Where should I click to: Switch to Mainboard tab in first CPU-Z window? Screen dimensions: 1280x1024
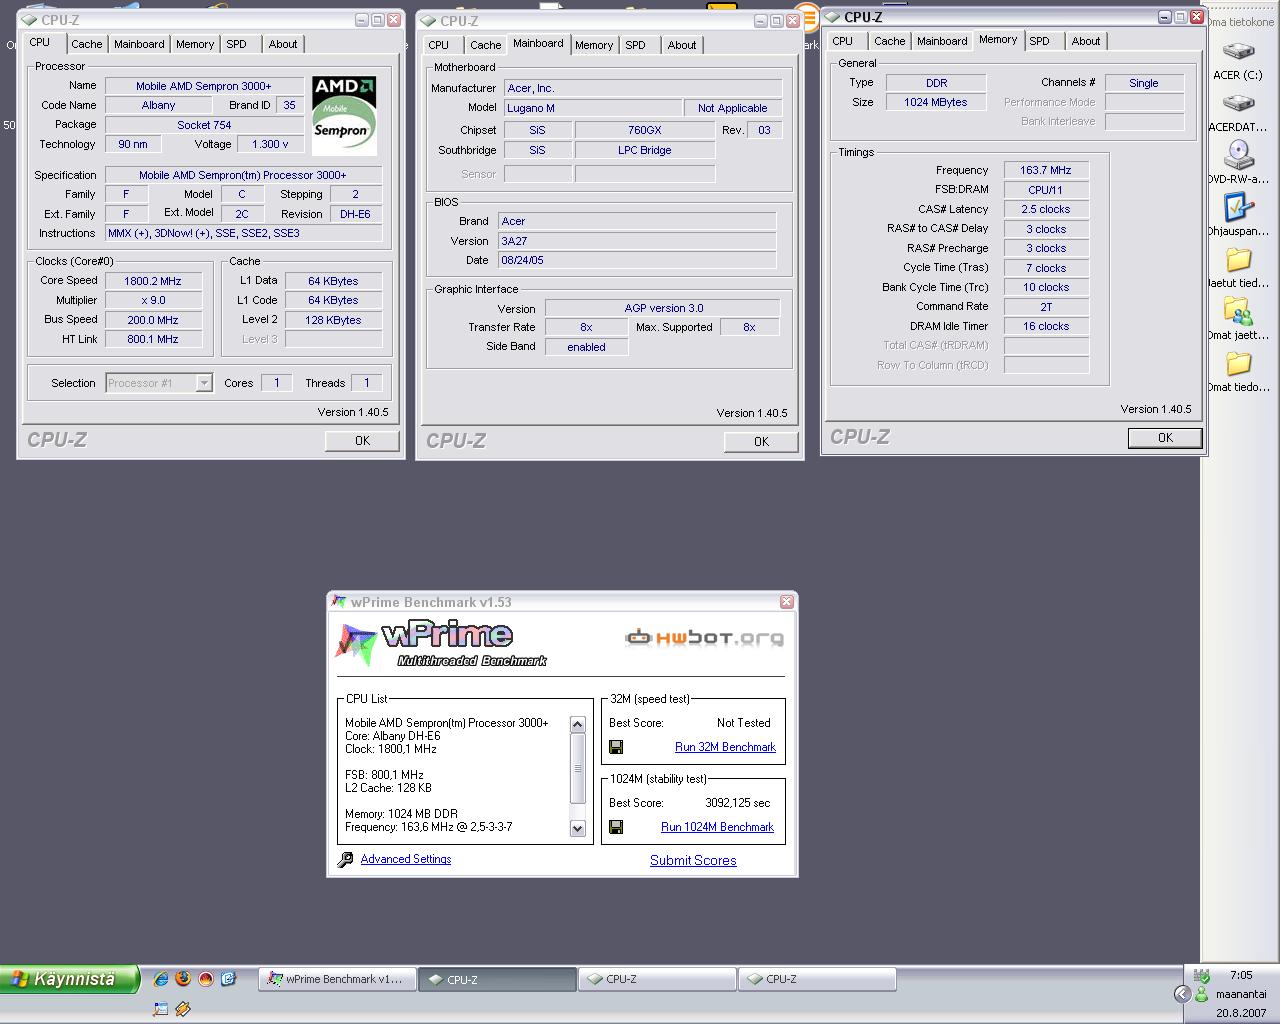139,44
